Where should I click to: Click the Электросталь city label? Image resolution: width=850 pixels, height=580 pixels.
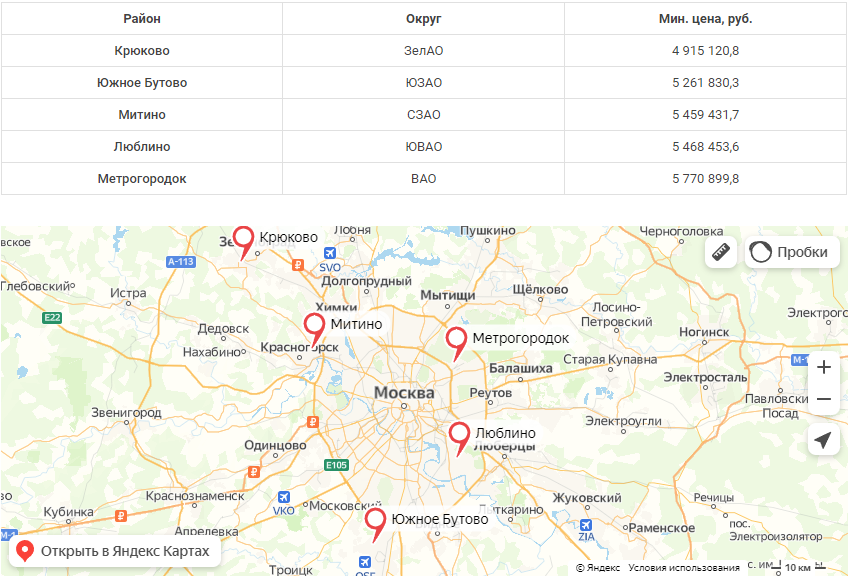point(705,377)
